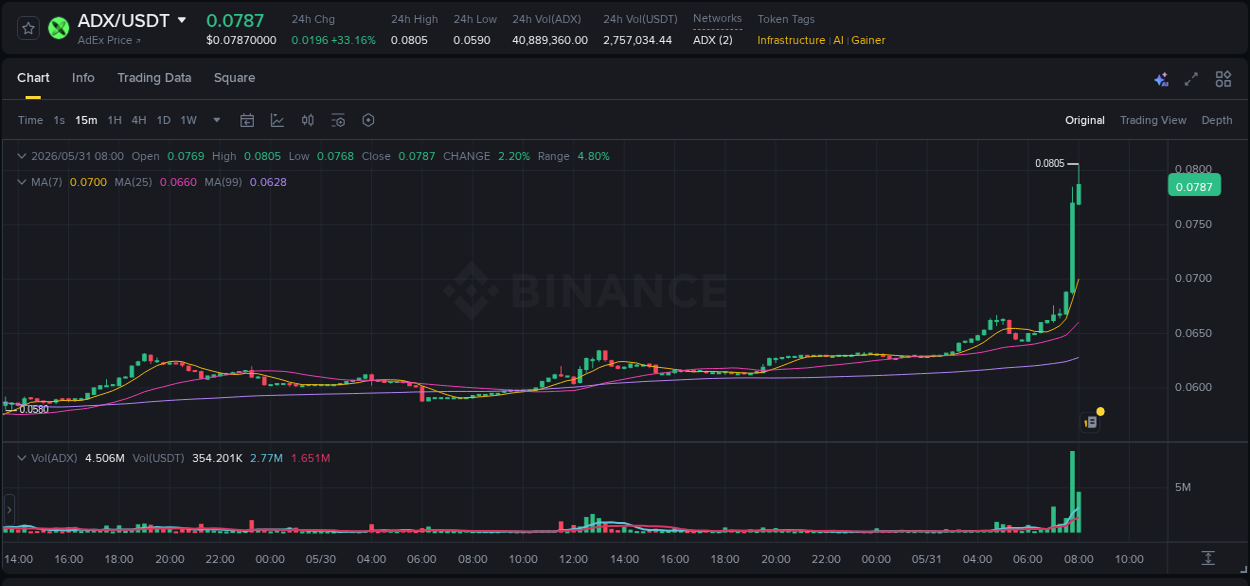This screenshot has height=586, width=1250.
Task: Click the 0.0580 low price marker
Action: [34, 409]
